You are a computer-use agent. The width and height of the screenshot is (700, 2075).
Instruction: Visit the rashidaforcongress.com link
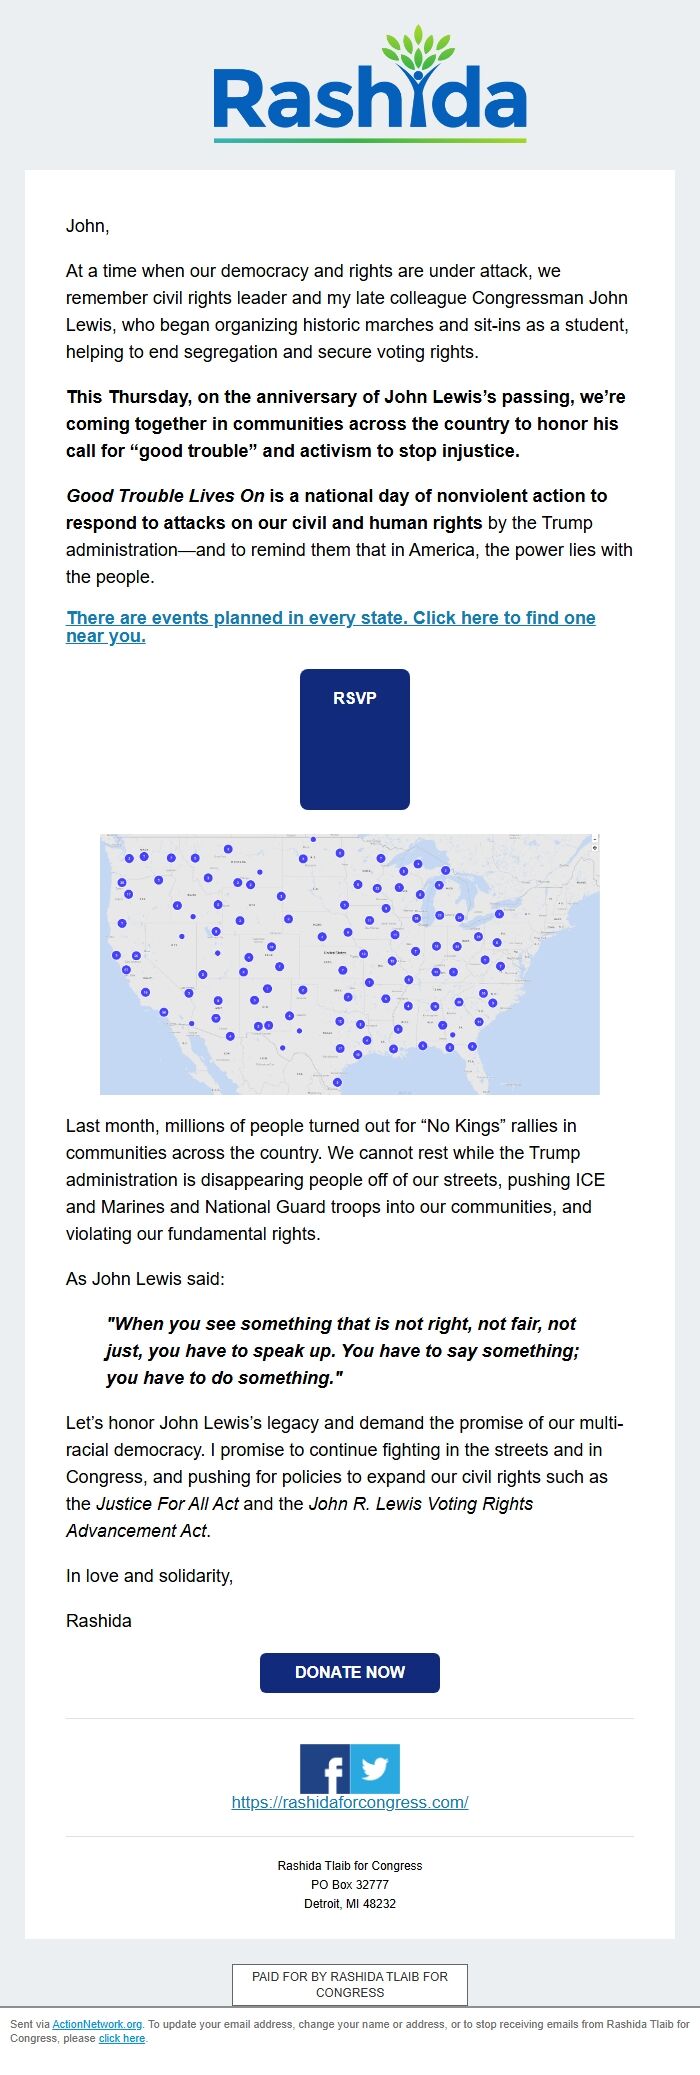pos(350,1802)
